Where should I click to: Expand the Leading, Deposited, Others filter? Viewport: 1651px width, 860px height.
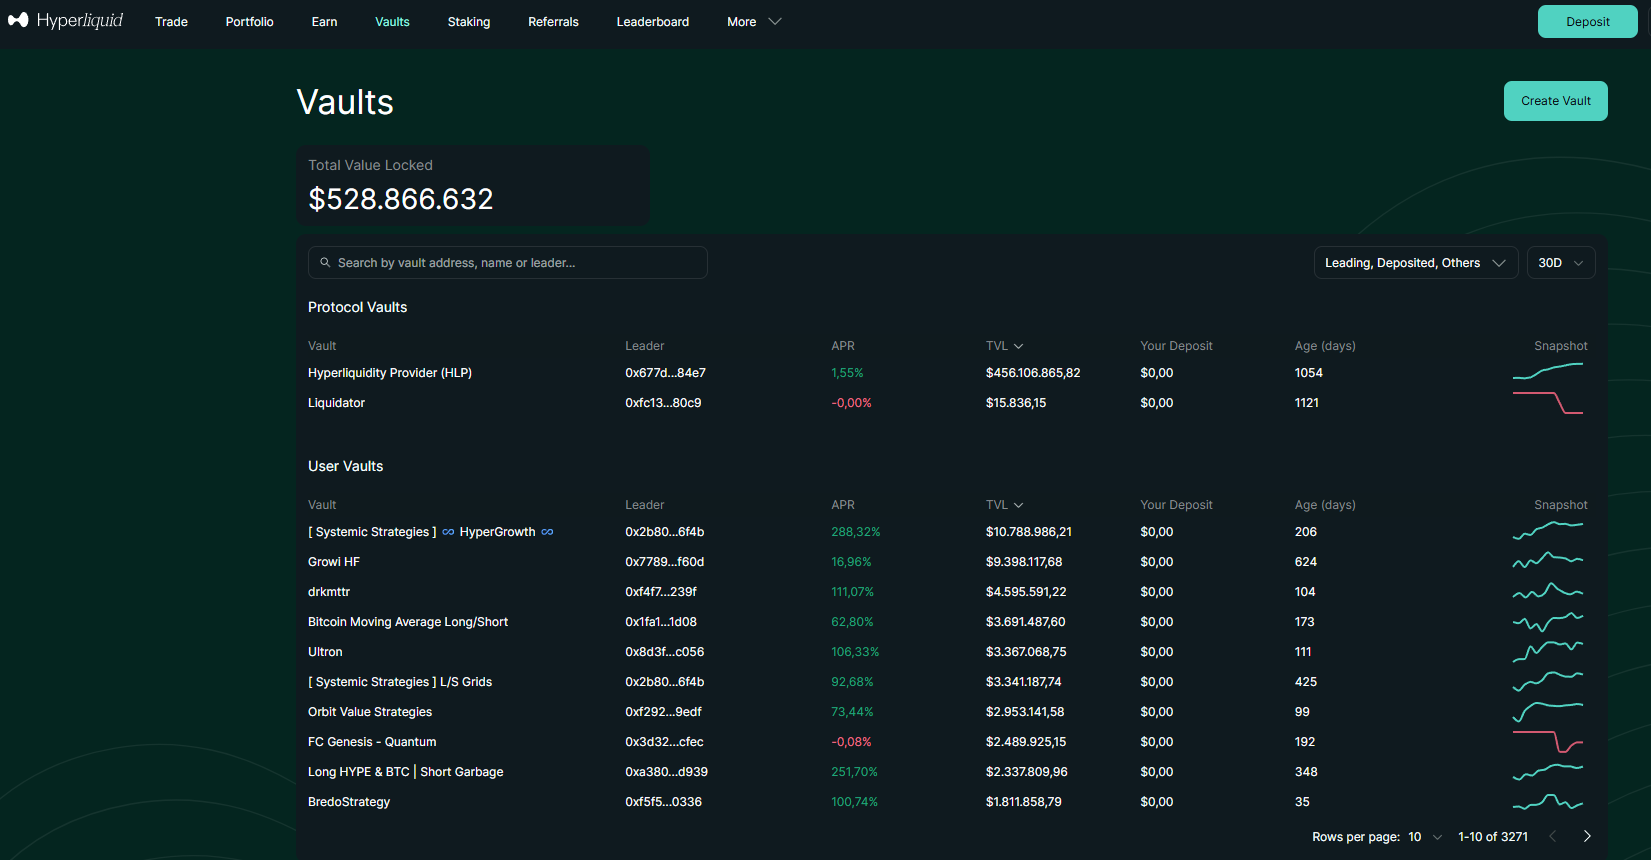[1416, 263]
